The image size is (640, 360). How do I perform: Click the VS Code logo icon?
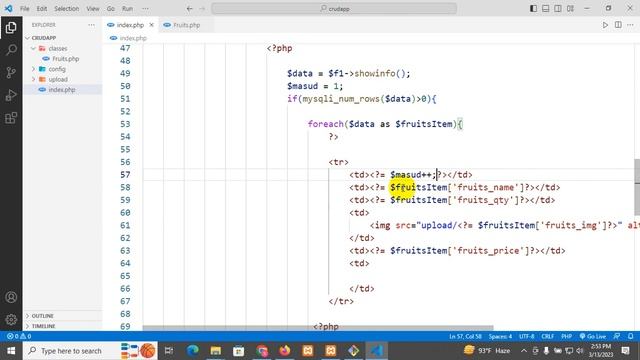(9, 8)
